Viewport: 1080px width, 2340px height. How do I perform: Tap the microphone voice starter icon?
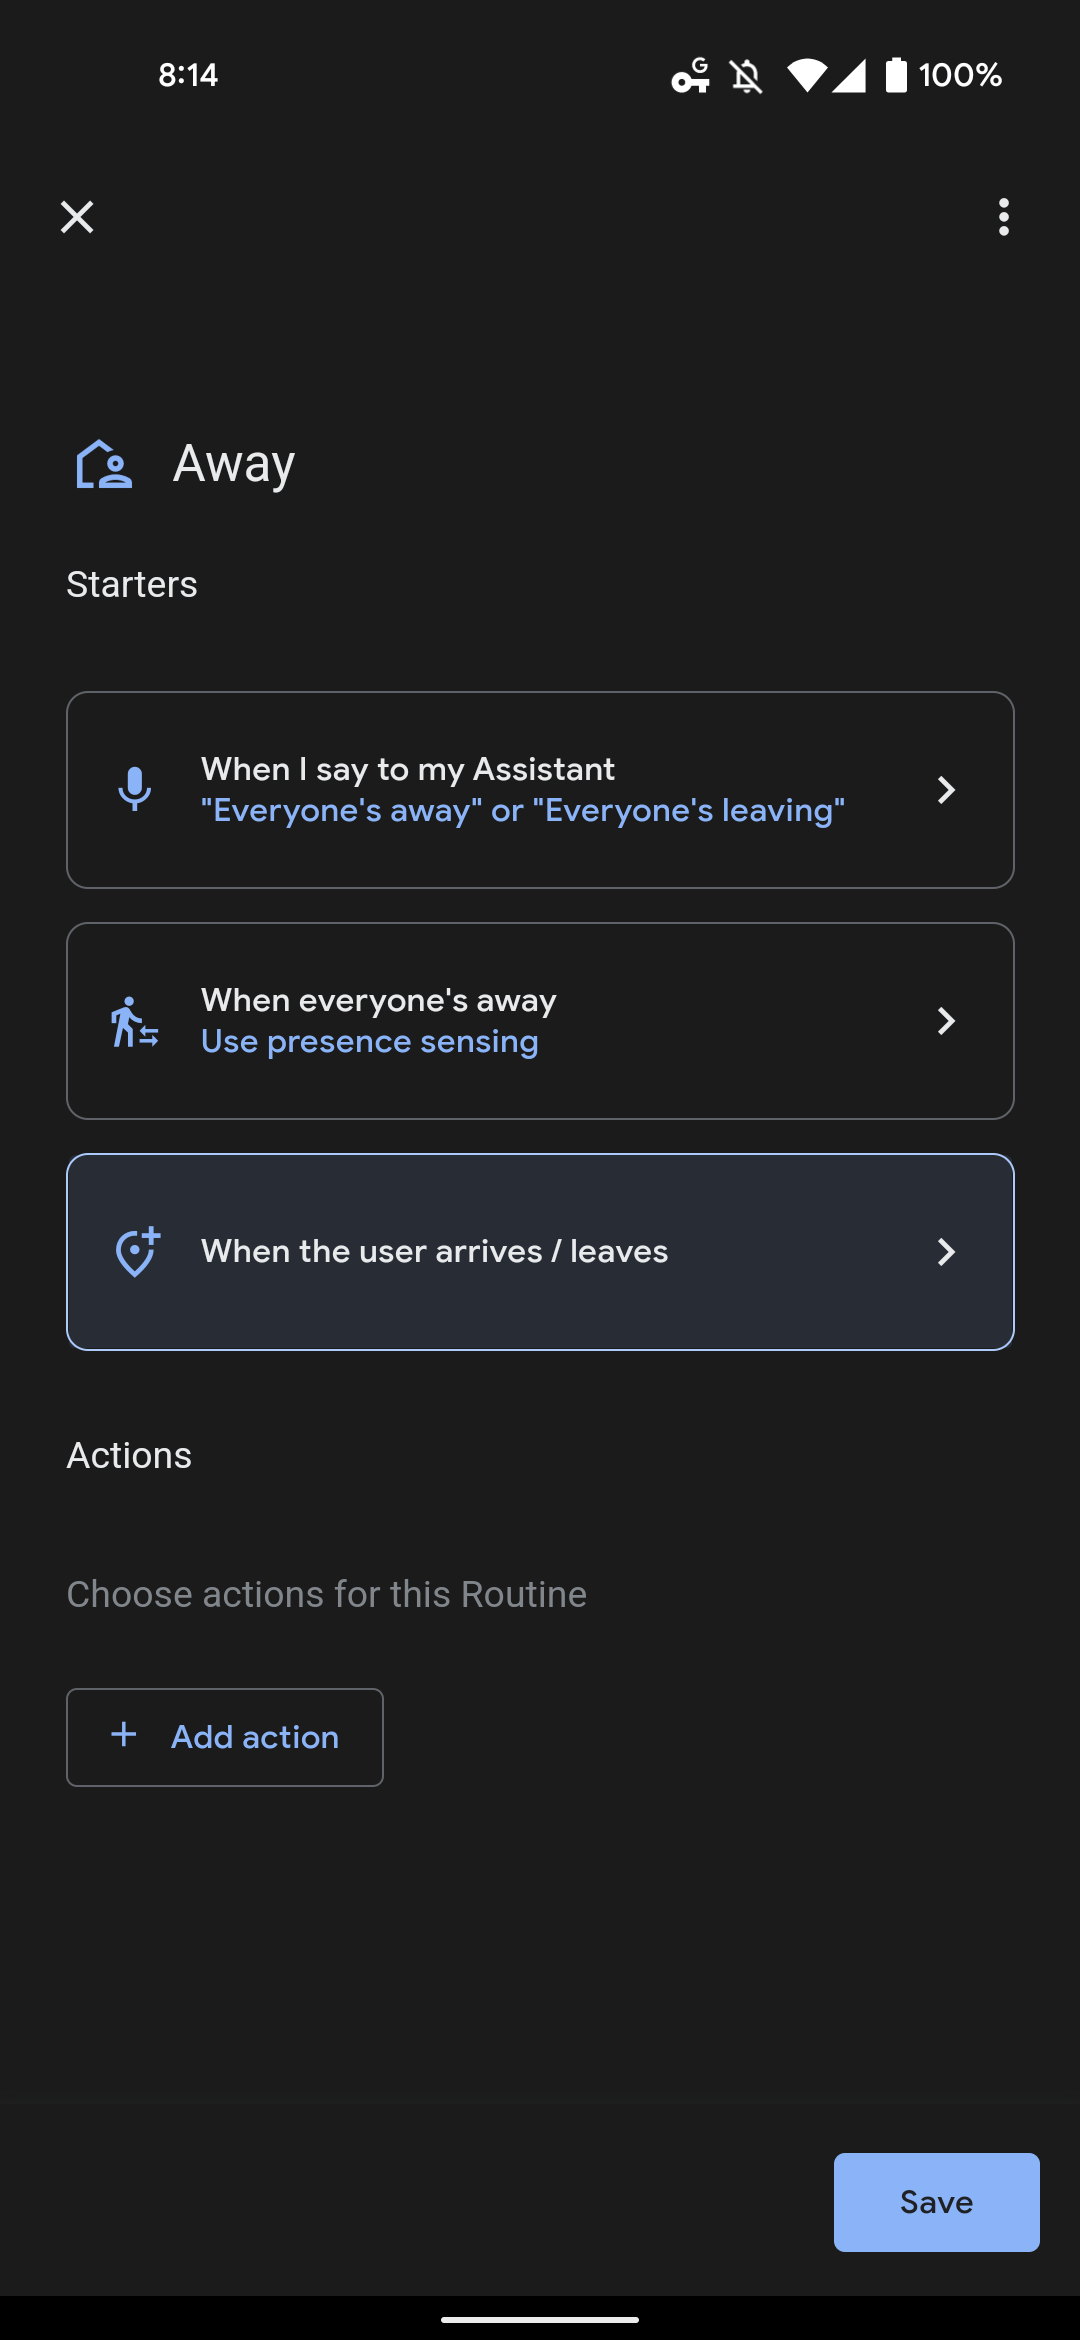point(135,790)
